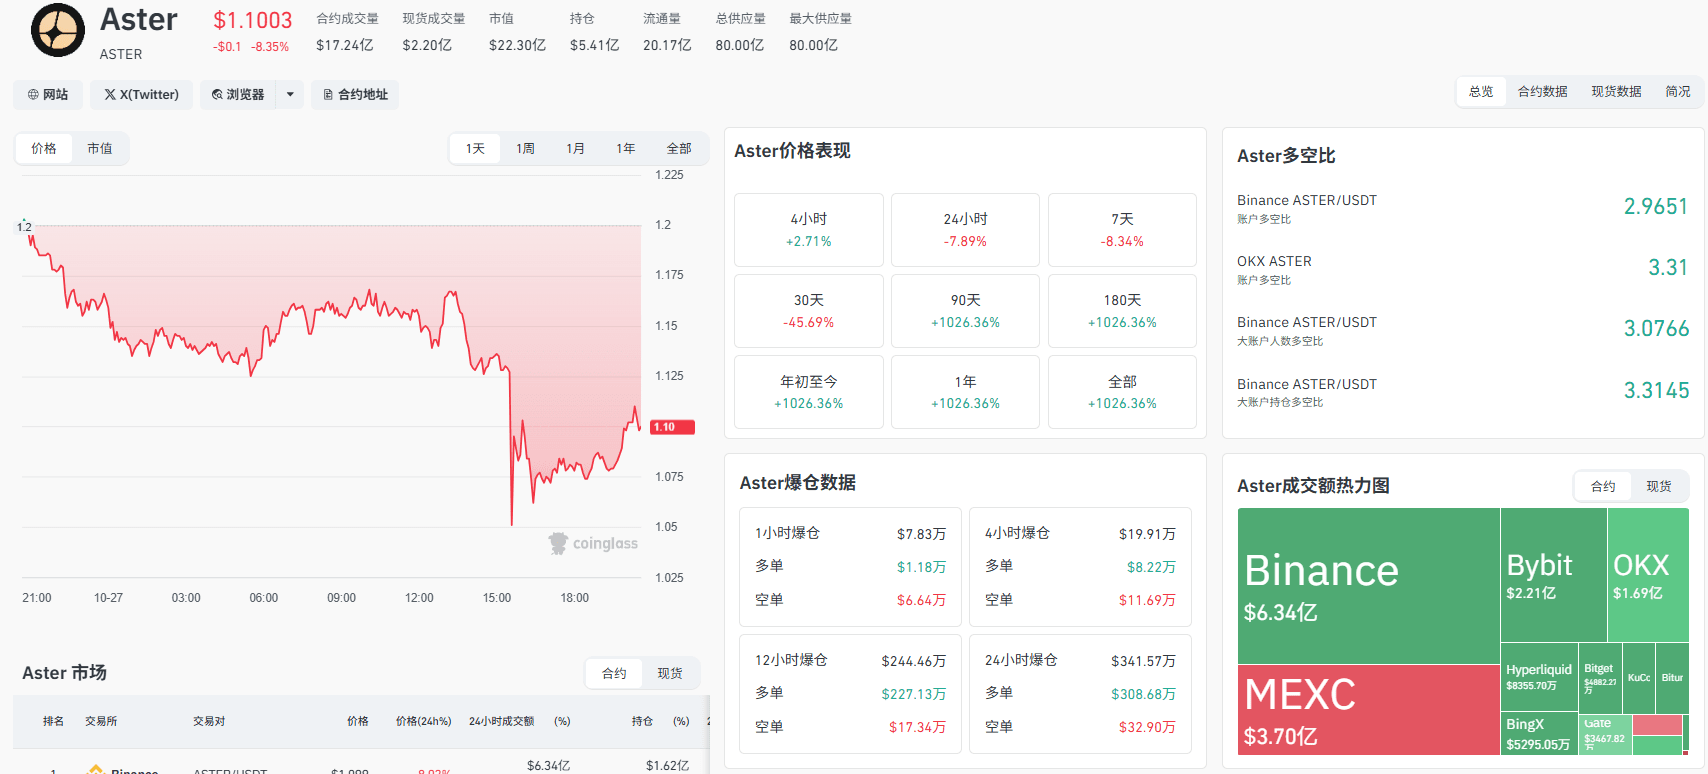The image size is (1708, 774).
Task: Expand the dropdown arrow beside 浏览器
Action: point(290,94)
